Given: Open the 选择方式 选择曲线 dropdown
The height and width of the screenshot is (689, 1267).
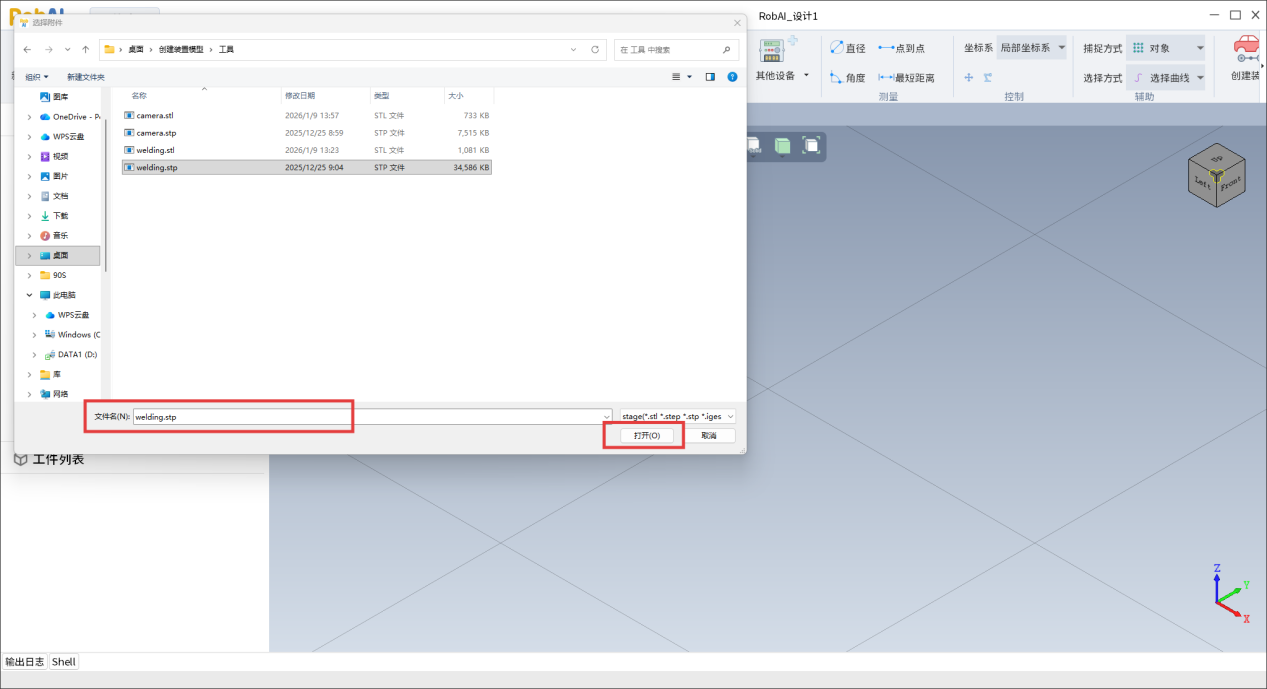Looking at the screenshot, I should point(1167,78).
